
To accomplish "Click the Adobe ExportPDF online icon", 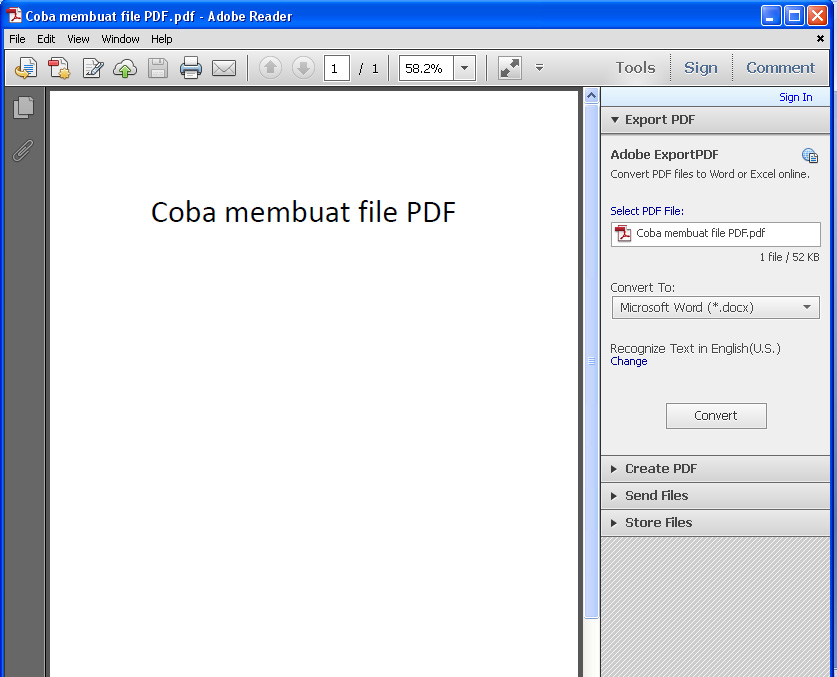I will pos(810,155).
